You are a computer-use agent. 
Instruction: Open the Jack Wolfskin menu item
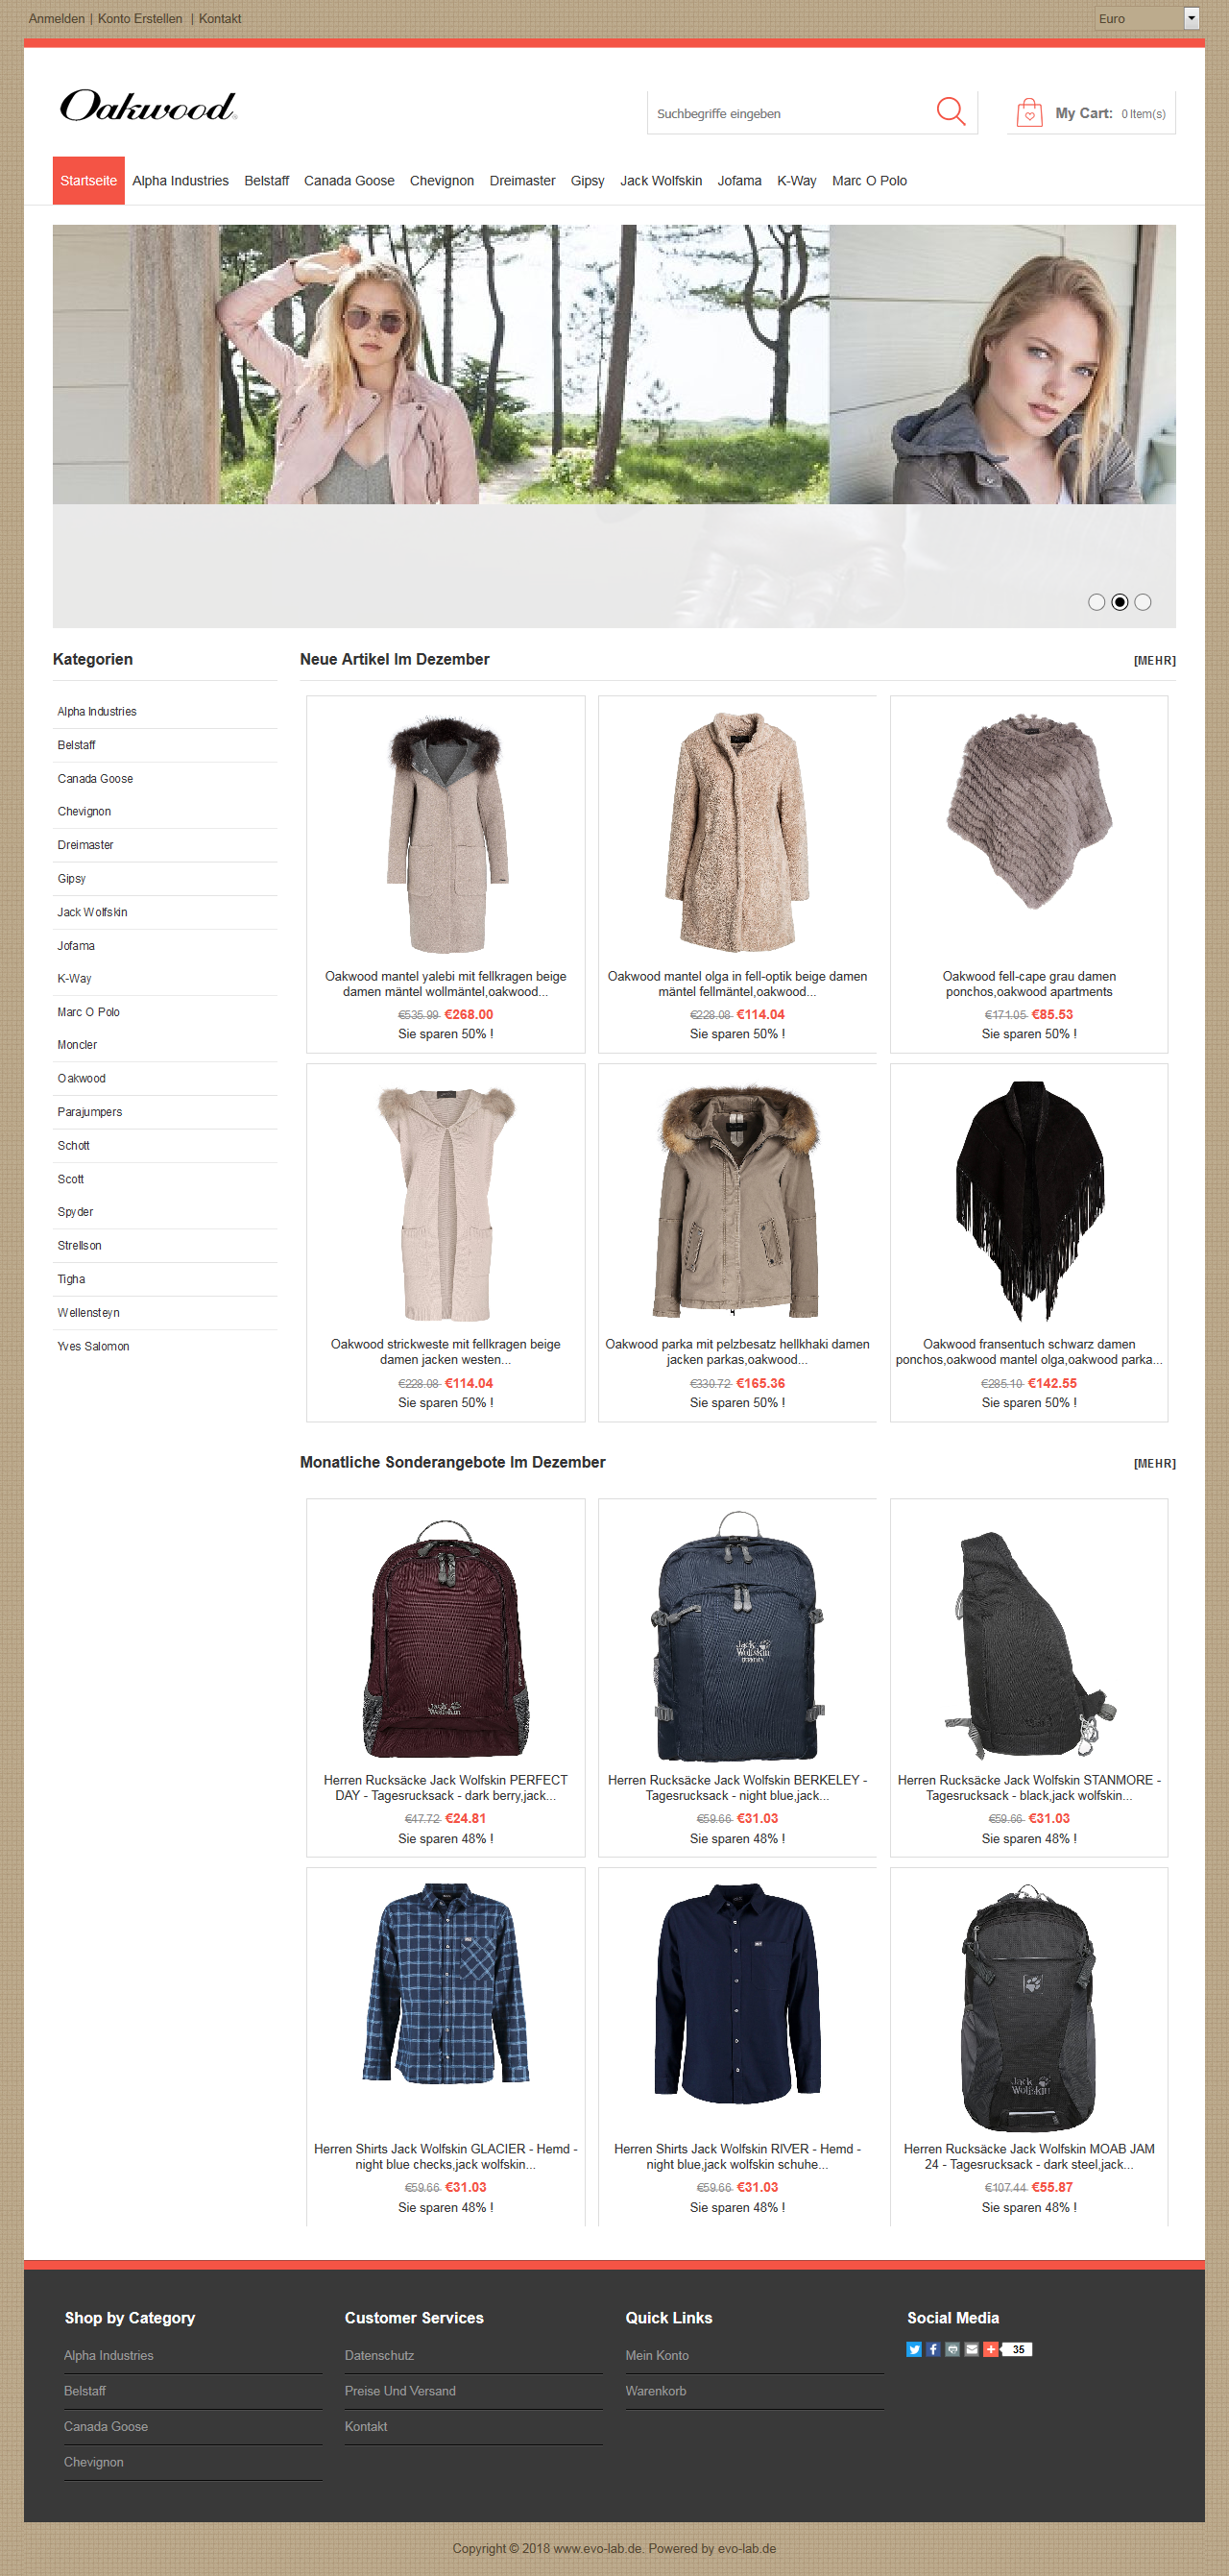[x=661, y=181]
